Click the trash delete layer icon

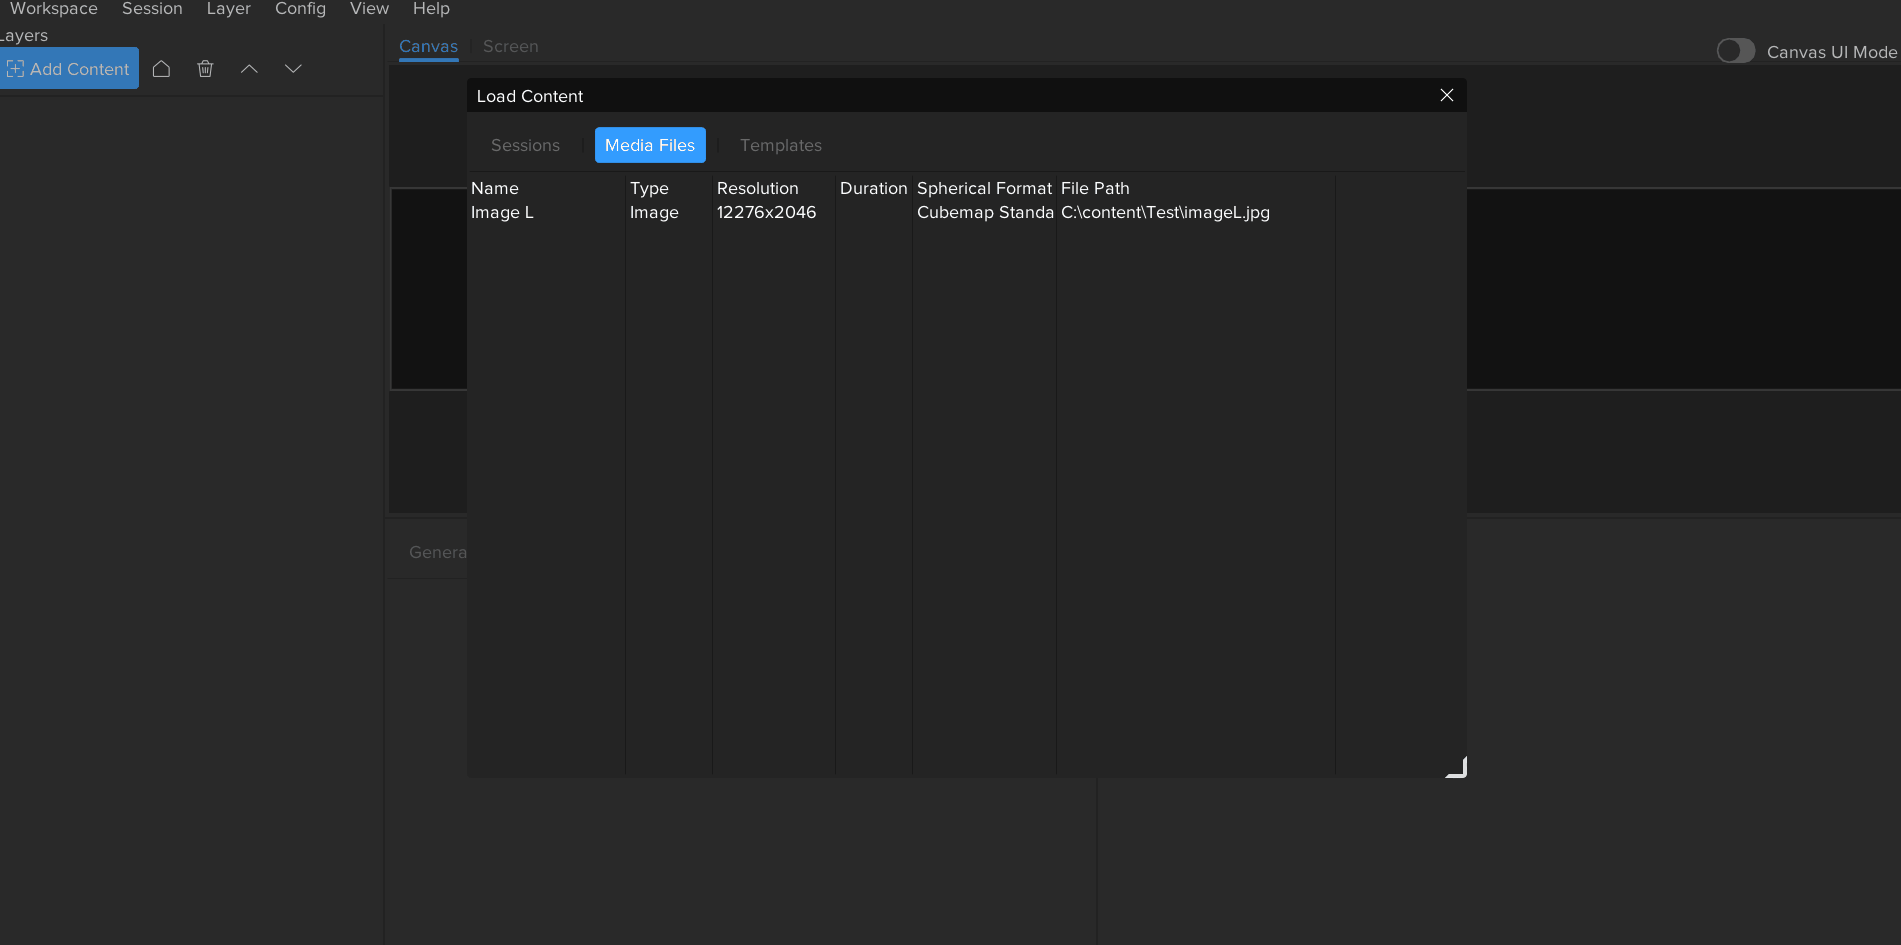click(205, 69)
